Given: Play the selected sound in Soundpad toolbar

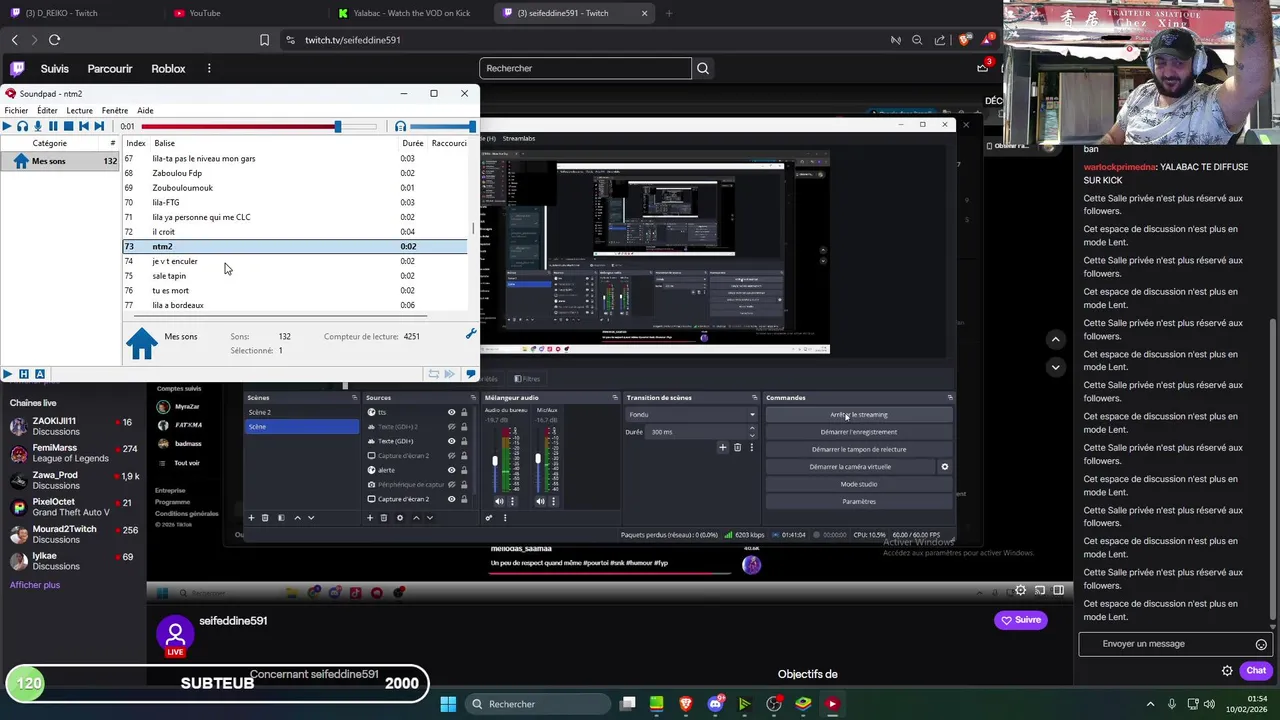Looking at the screenshot, I should [7, 126].
